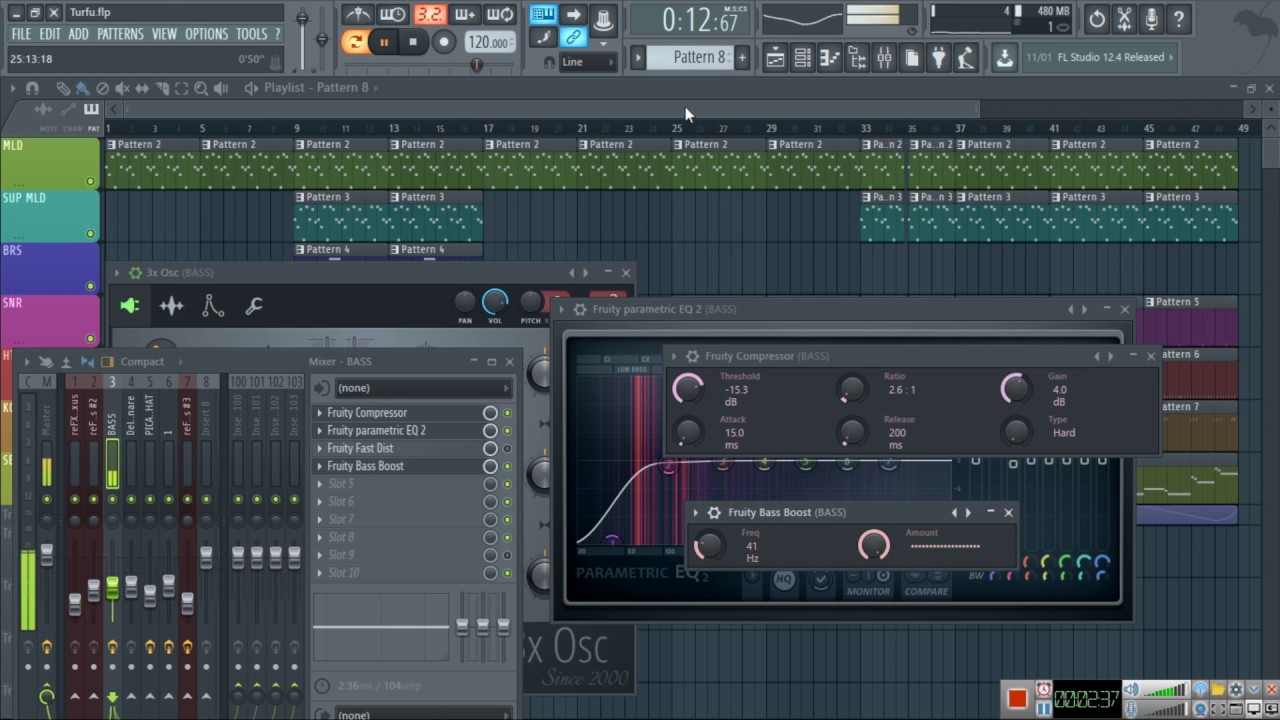Click the record button
Screen dimensions: 1280x720
(444, 42)
